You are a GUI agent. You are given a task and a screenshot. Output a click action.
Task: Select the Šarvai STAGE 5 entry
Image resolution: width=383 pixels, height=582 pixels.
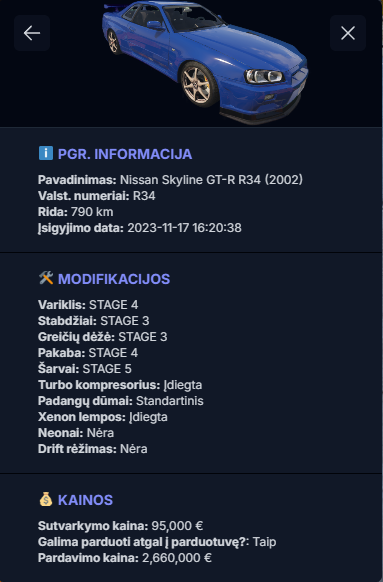tap(85, 369)
